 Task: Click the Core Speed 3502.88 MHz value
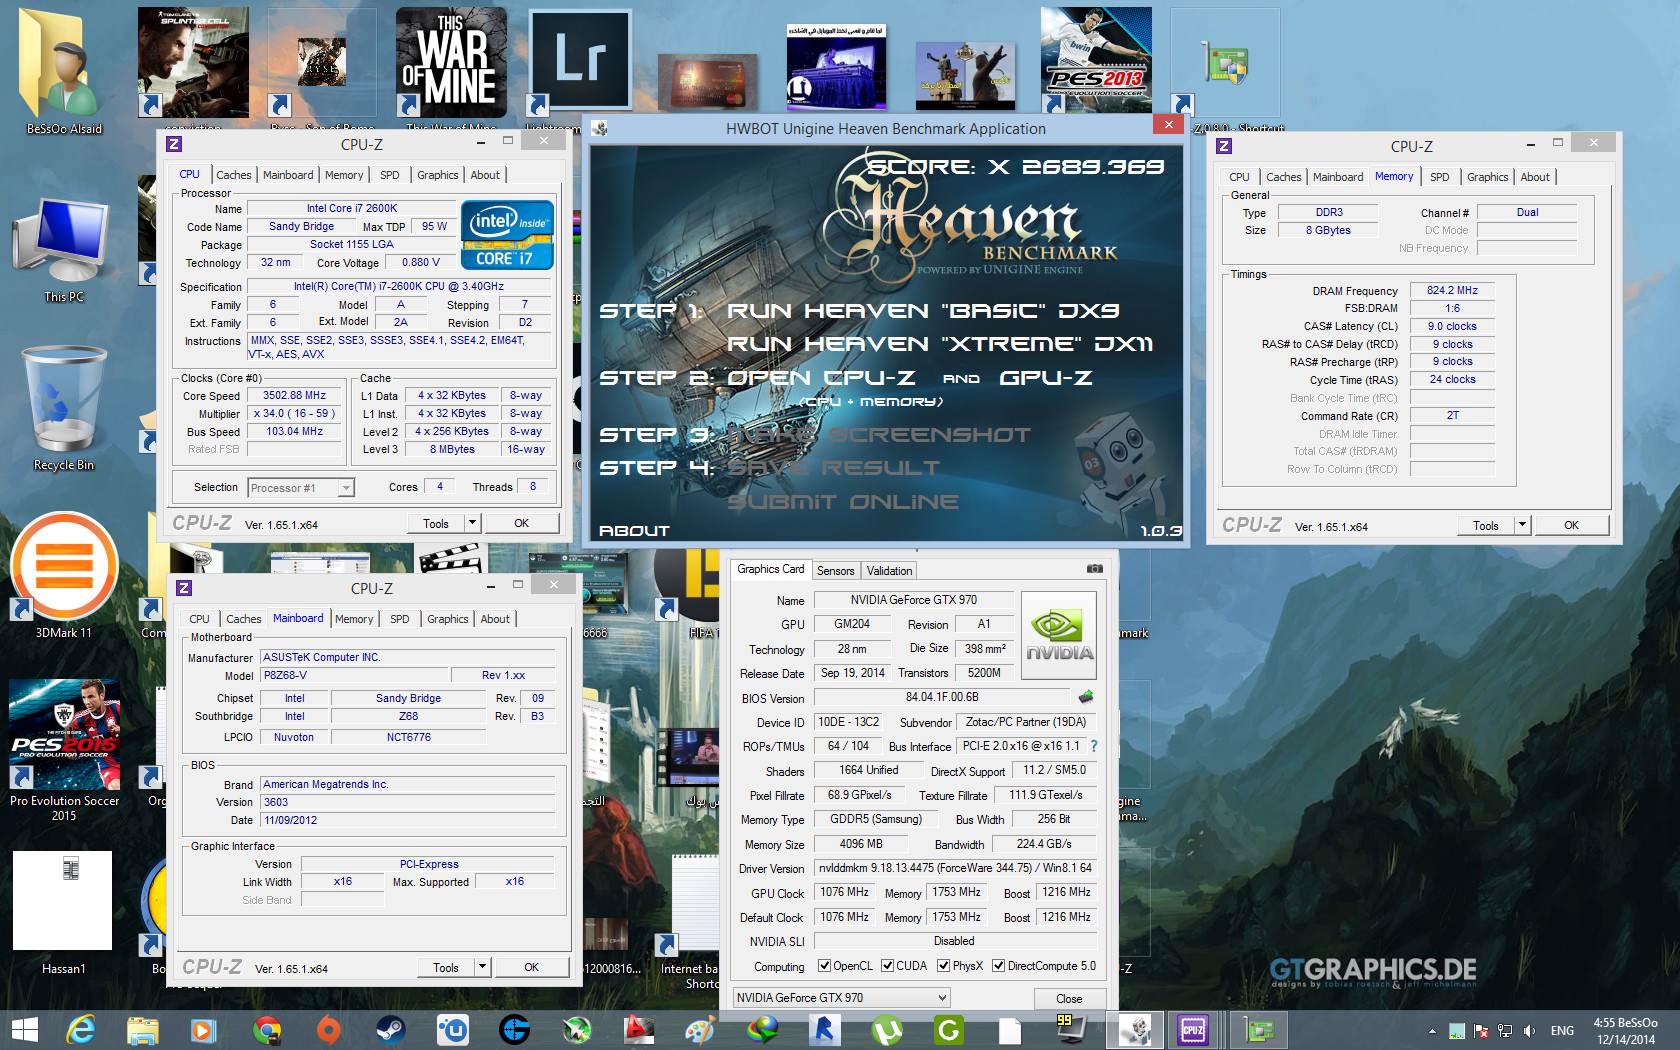[294, 395]
